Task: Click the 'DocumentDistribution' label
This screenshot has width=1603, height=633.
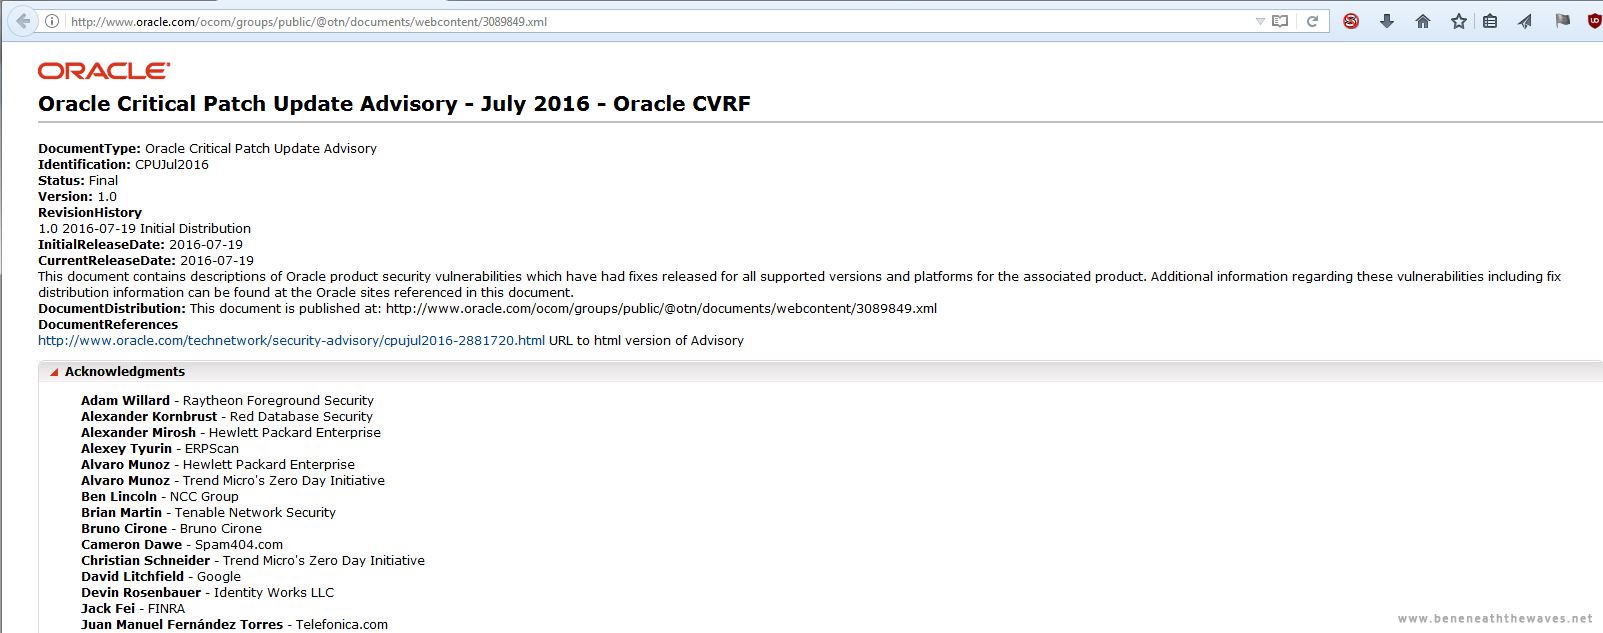Action: [112, 308]
